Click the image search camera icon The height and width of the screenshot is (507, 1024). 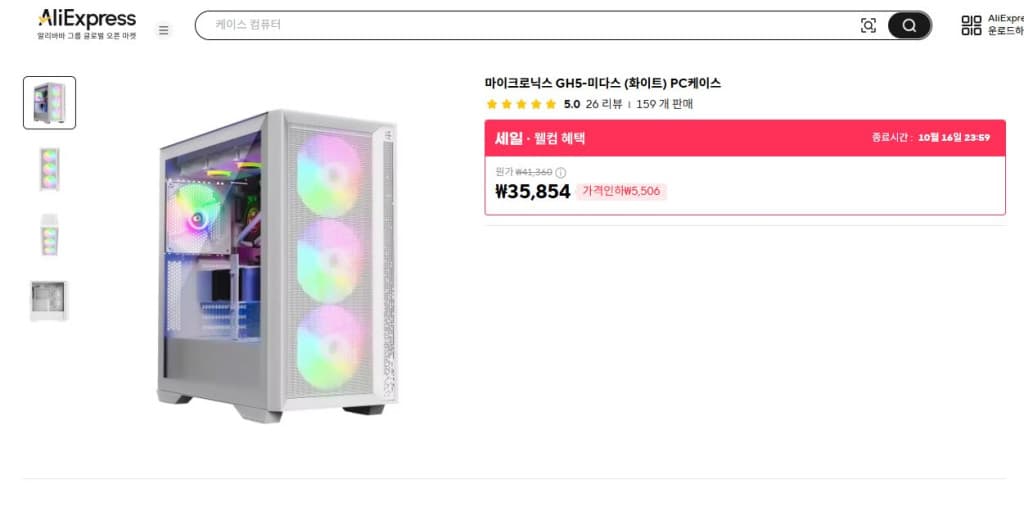(868, 25)
